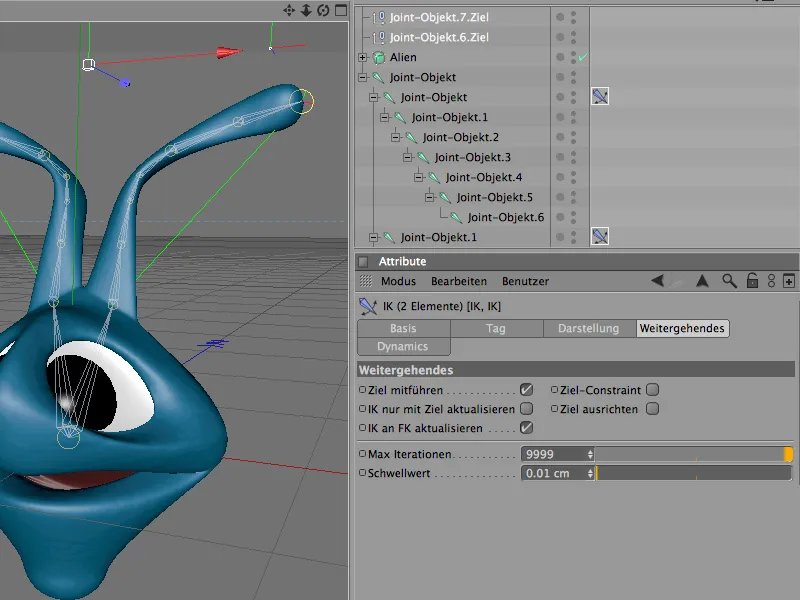
Task: Select the IK tag on Joint-Objekt child
Action: click(600, 96)
